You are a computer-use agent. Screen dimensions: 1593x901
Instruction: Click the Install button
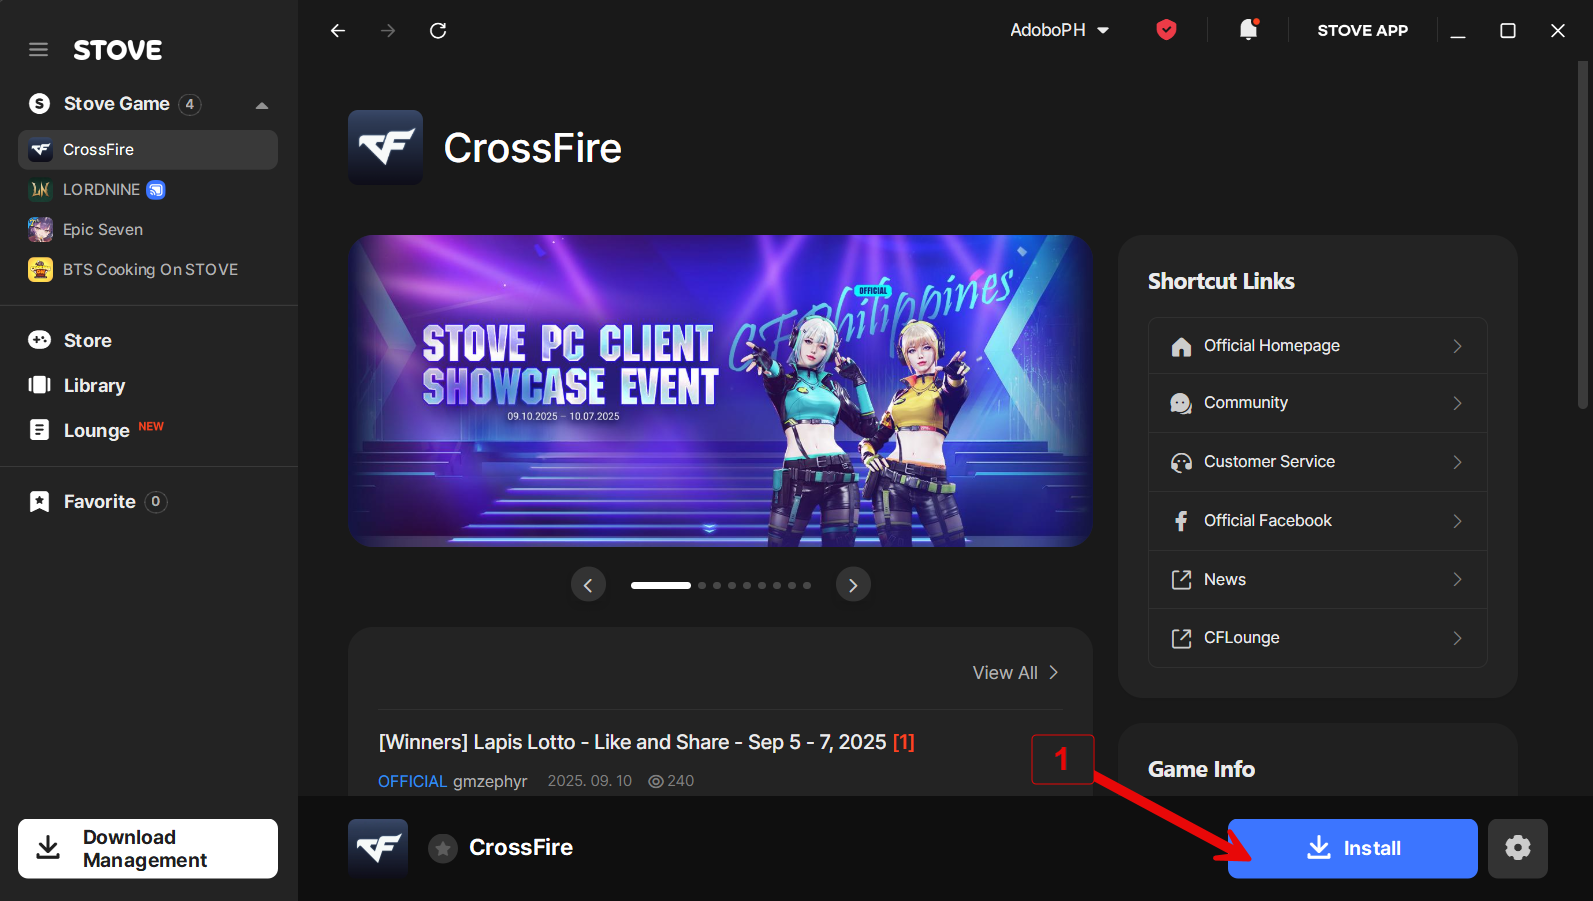pyautogui.click(x=1352, y=848)
